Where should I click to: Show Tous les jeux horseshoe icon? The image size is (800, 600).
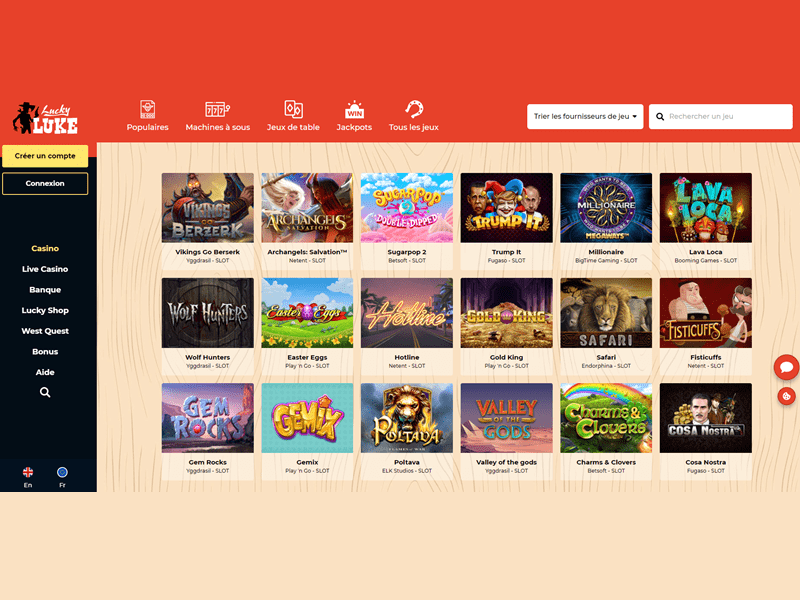point(414,109)
